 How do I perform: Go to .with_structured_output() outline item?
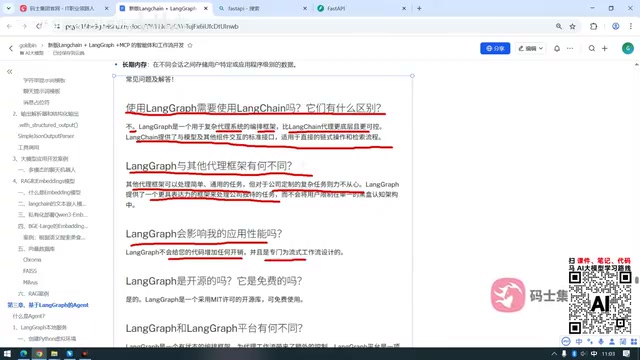[48, 125]
